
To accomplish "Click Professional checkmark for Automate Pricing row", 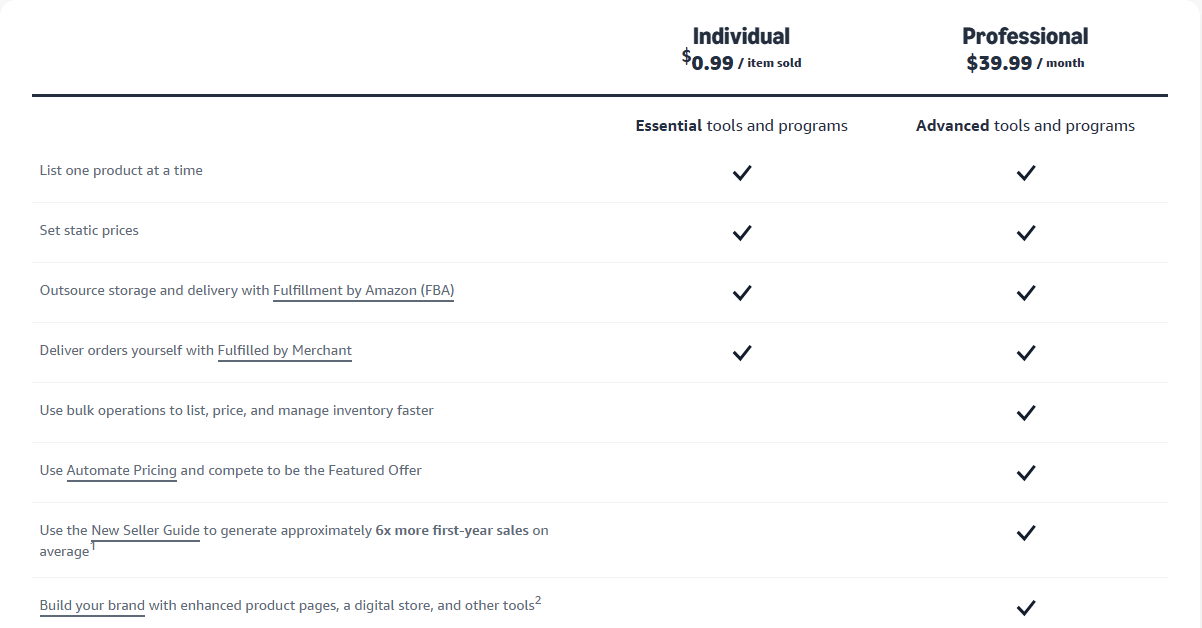I will [x=1025, y=473].
